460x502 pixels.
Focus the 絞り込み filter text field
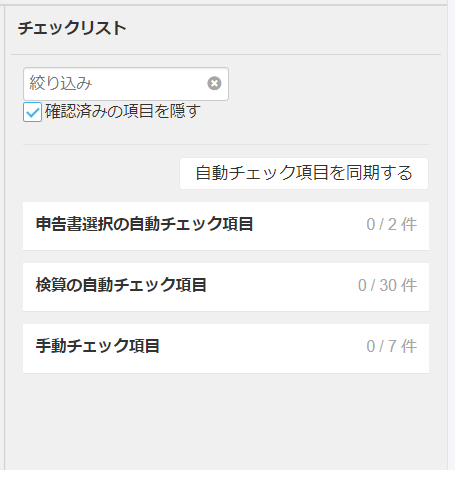[126, 84]
